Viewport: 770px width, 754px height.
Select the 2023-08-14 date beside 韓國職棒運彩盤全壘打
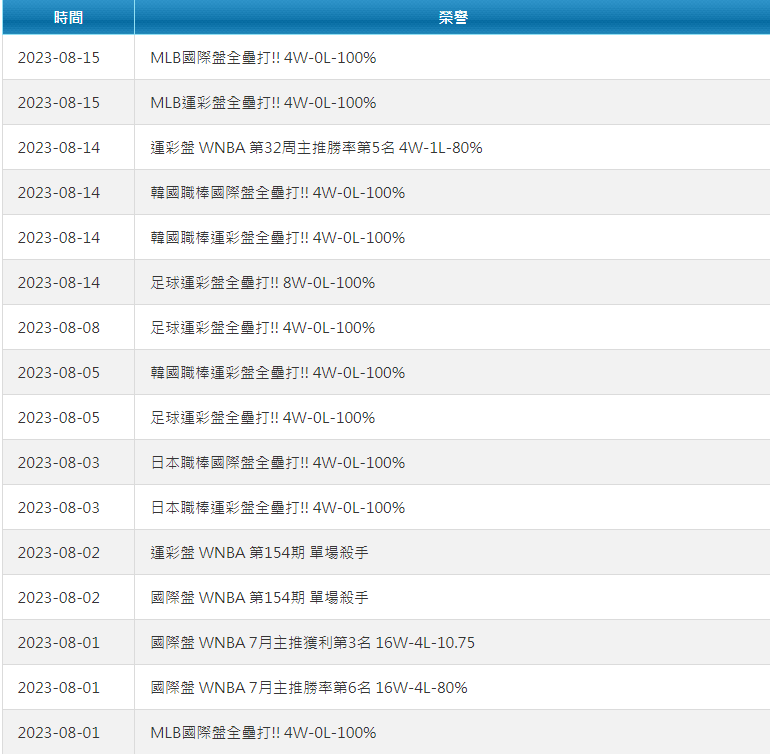[59, 238]
